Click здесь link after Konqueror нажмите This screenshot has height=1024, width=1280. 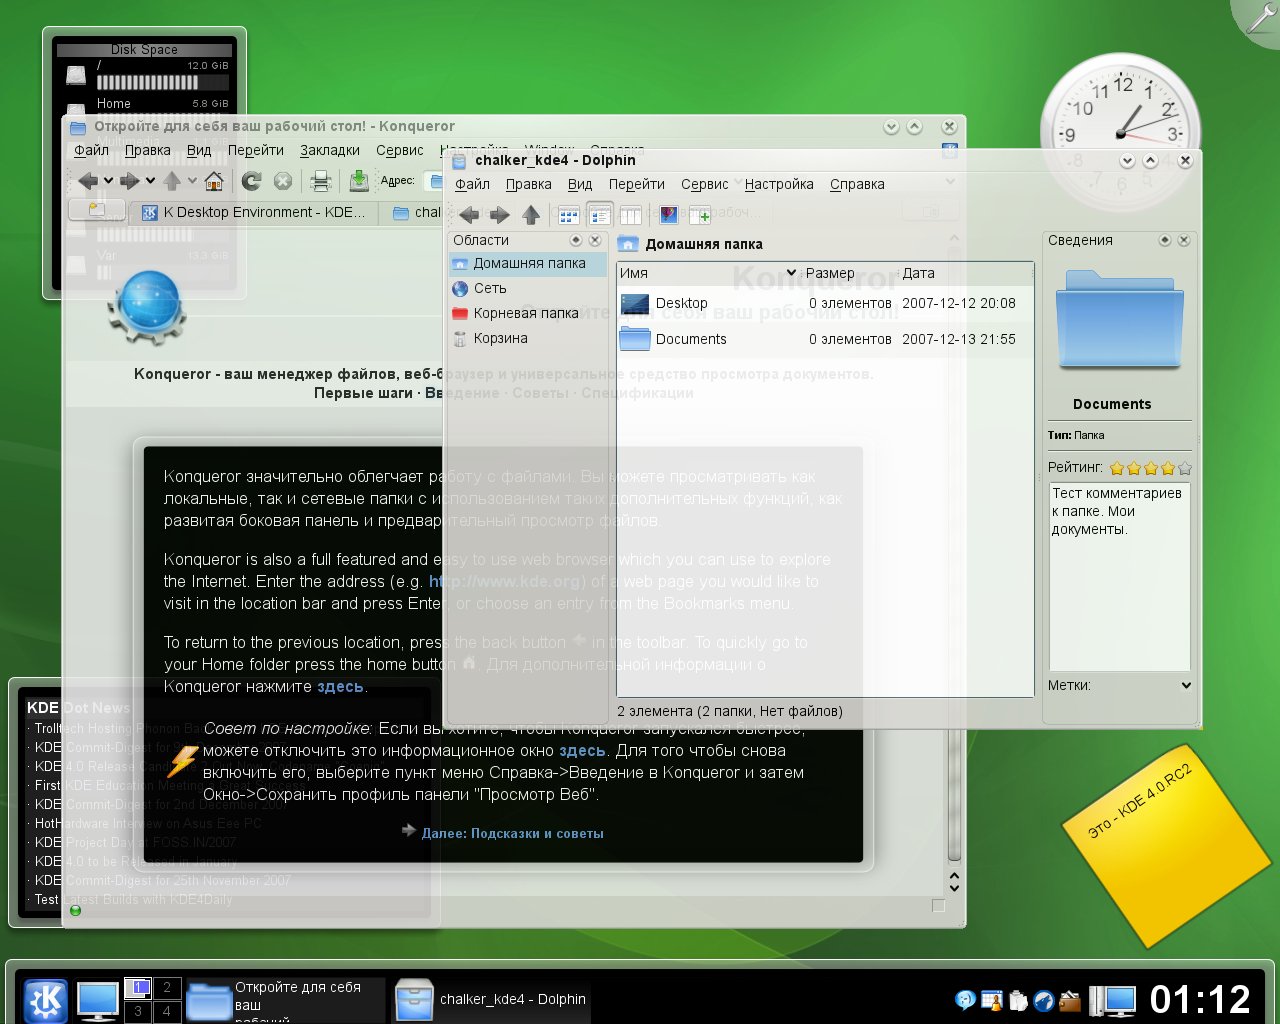click(x=340, y=686)
